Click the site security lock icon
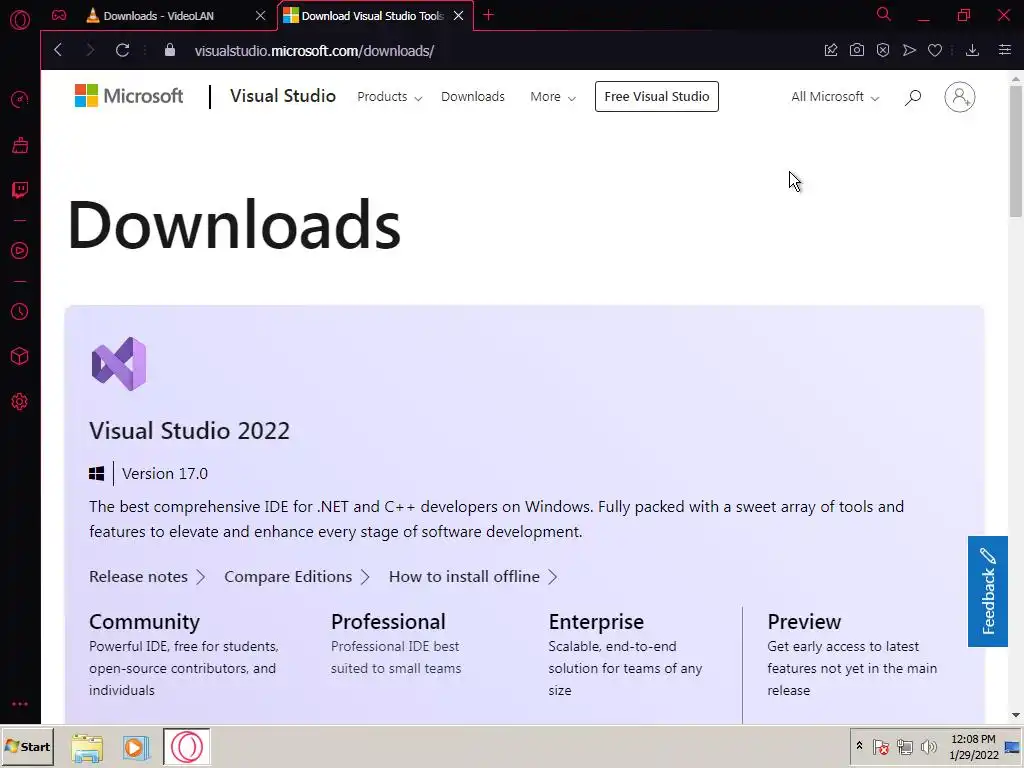Viewport: 1024px width, 768px height. [x=170, y=50]
